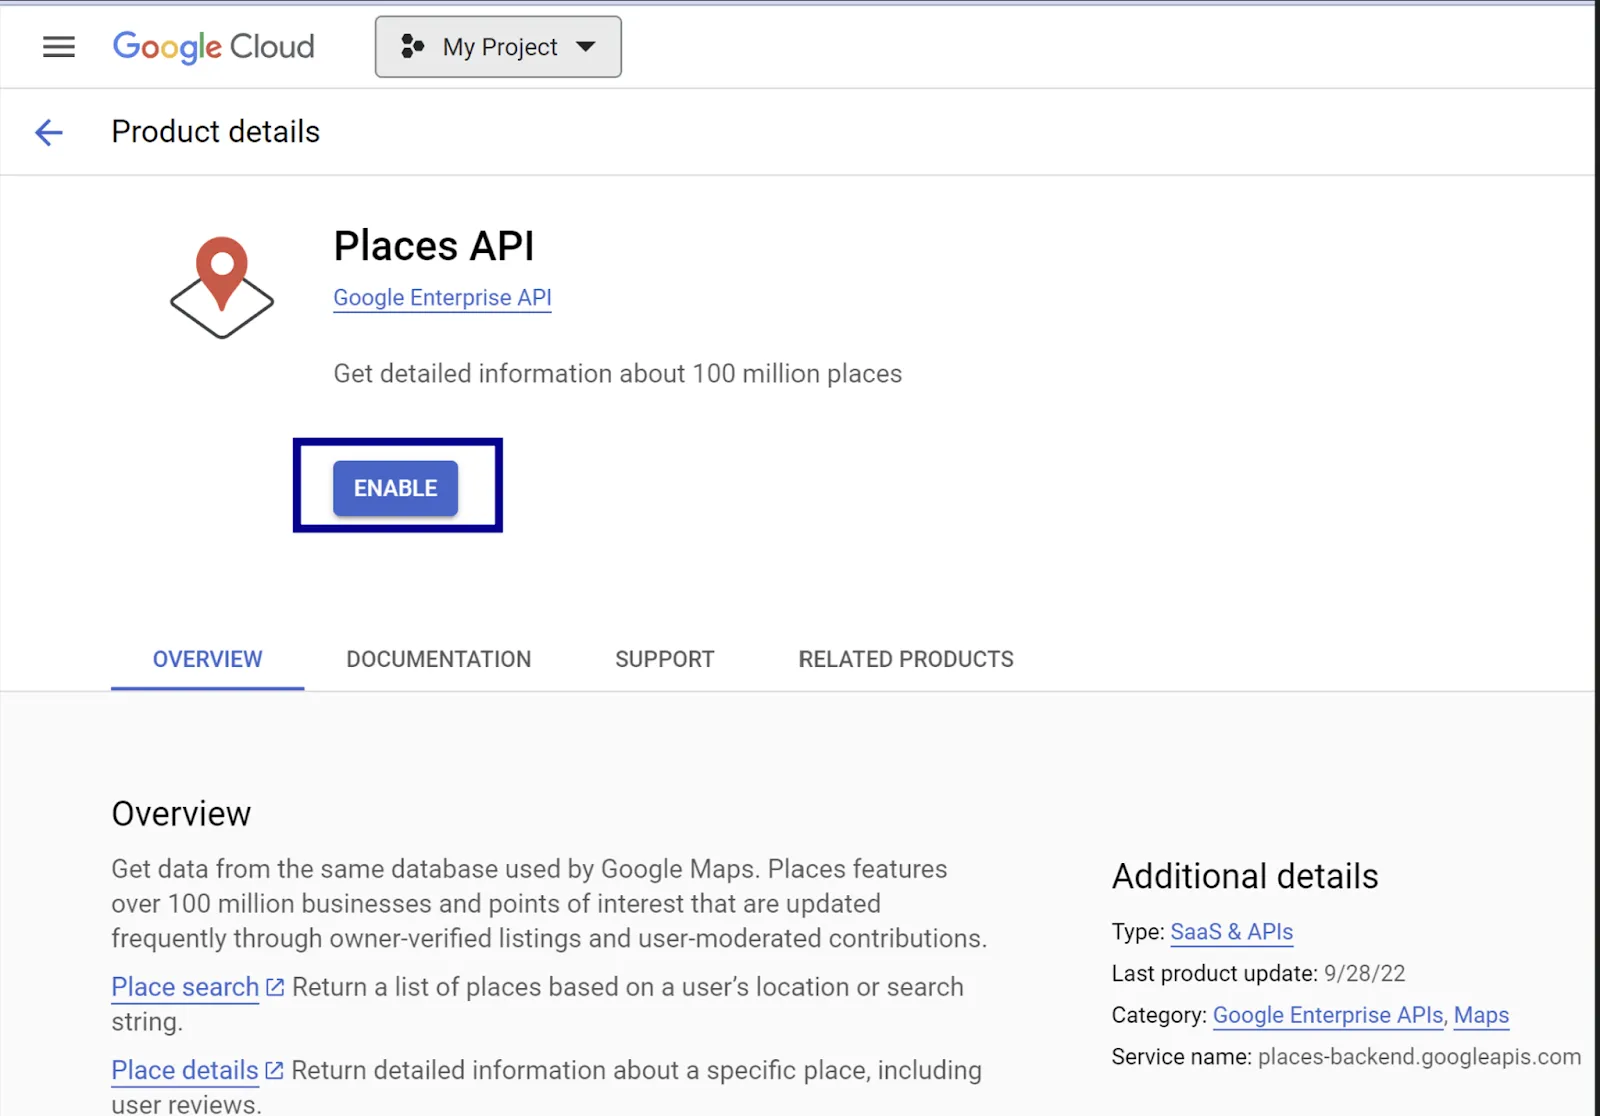Click the service name places-backend.googleapis.com
Image resolution: width=1600 pixels, height=1116 pixels.
point(1419,1057)
